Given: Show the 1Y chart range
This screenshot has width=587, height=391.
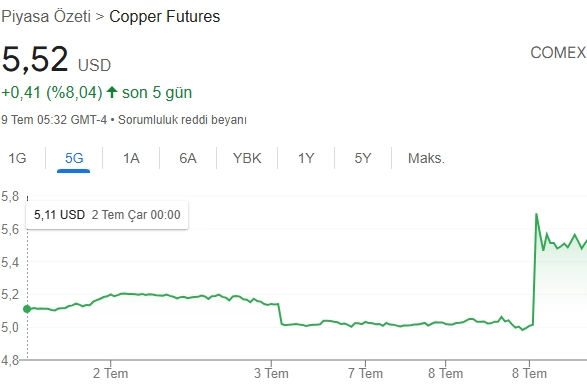Looking at the screenshot, I should tap(306, 158).
